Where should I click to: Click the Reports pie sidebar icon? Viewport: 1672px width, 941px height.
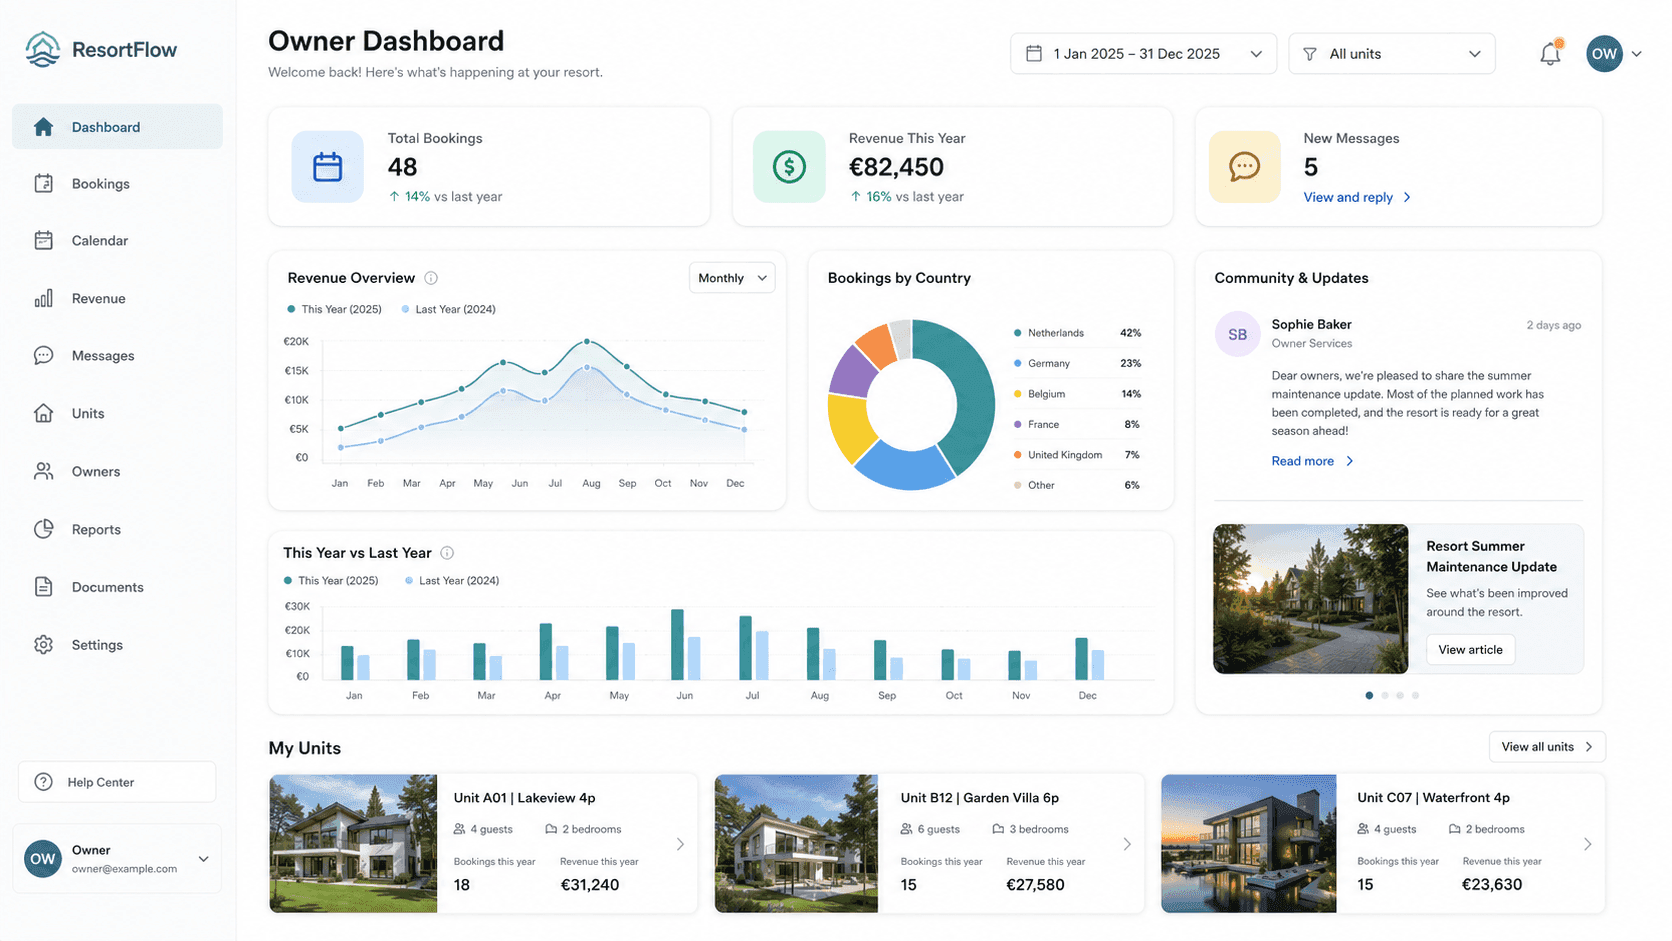point(43,529)
